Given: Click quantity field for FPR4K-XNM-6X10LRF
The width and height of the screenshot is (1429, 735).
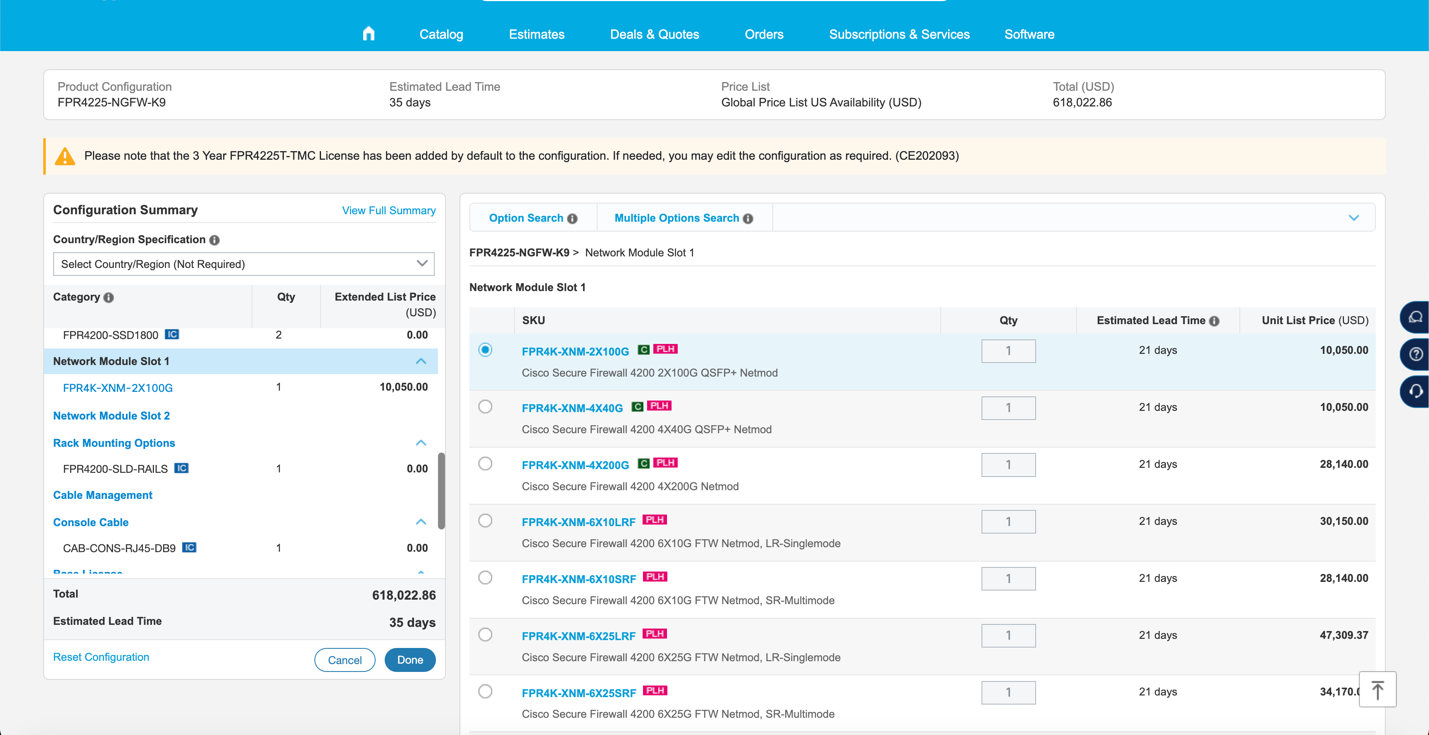Looking at the screenshot, I should [x=1008, y=522].
